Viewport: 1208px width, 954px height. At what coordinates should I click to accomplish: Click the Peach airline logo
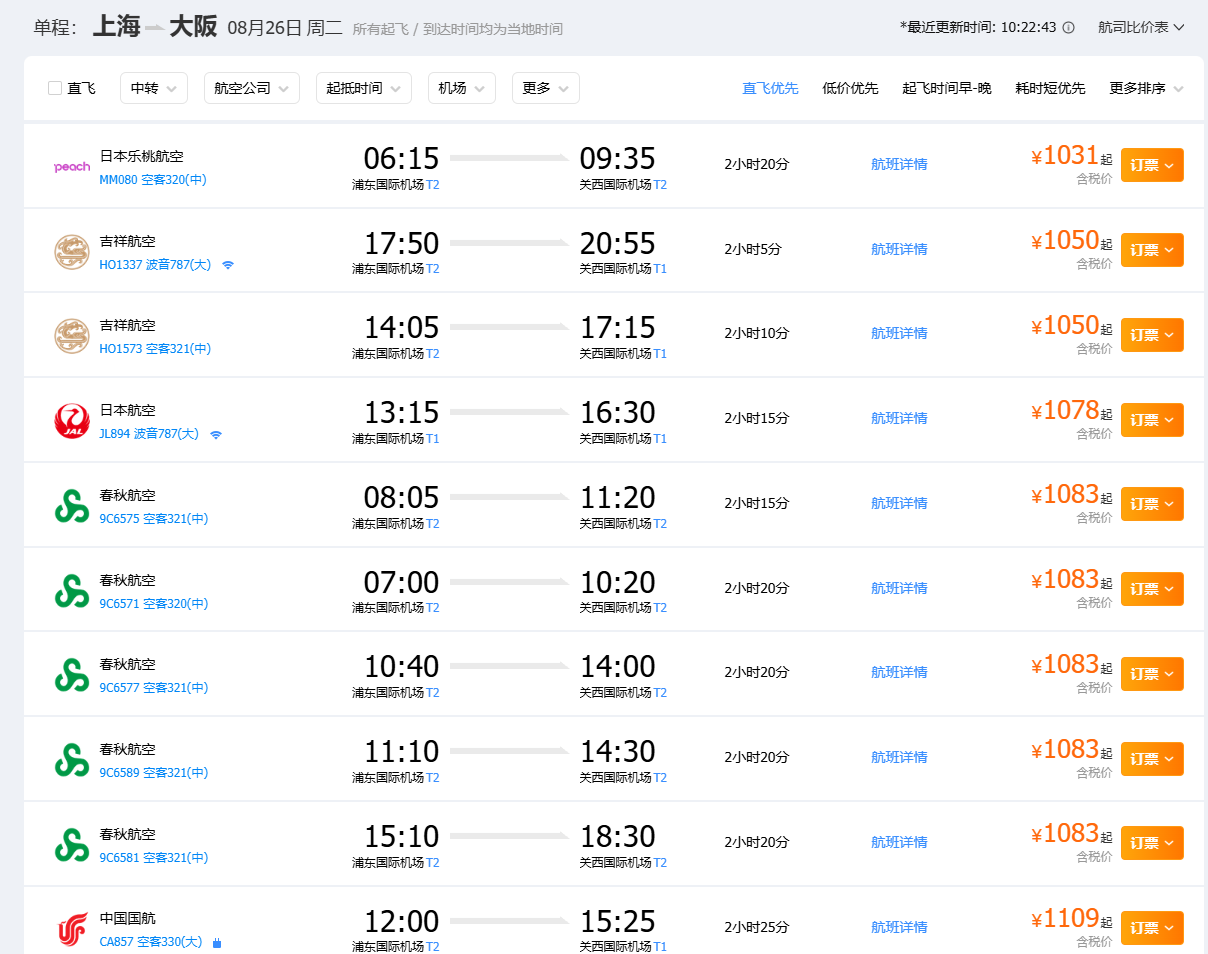[x=72, y=167]
